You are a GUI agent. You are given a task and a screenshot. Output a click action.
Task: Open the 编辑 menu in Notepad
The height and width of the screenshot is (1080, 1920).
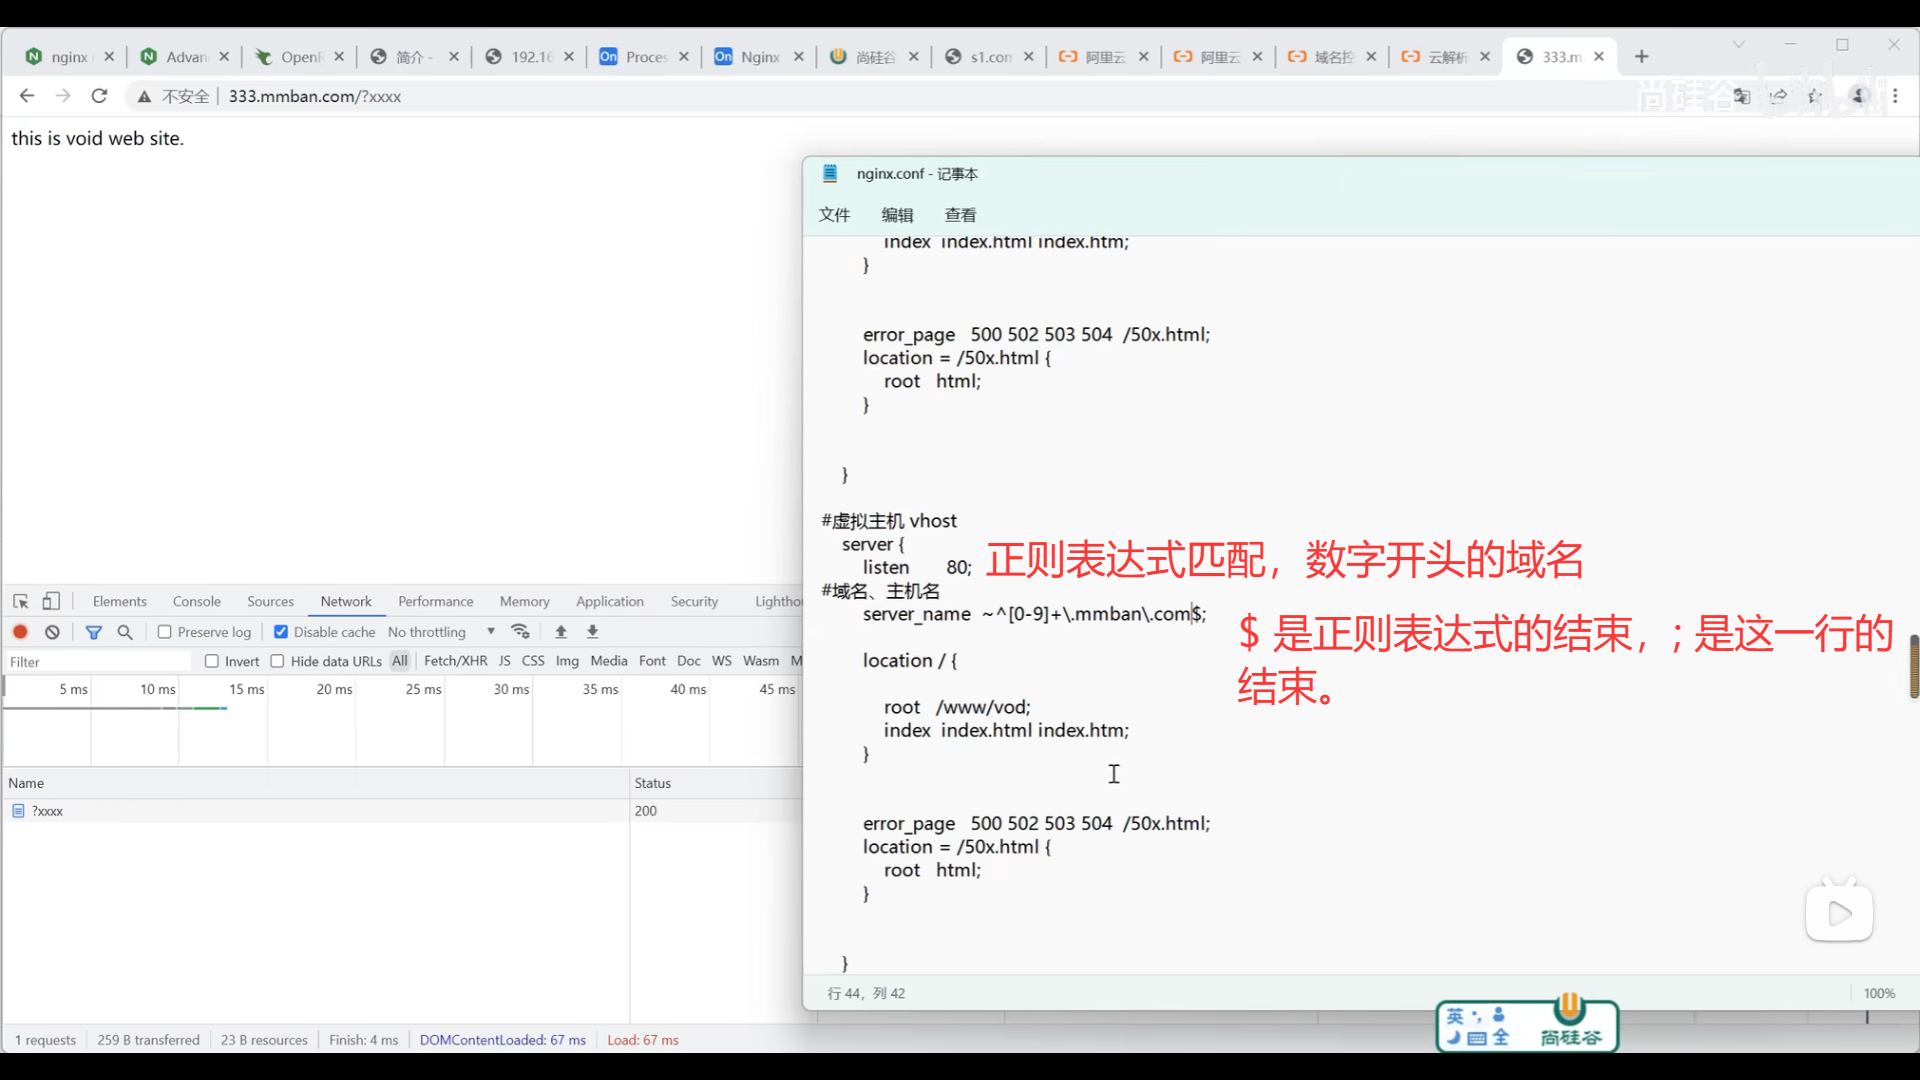(x=897, y=215)
